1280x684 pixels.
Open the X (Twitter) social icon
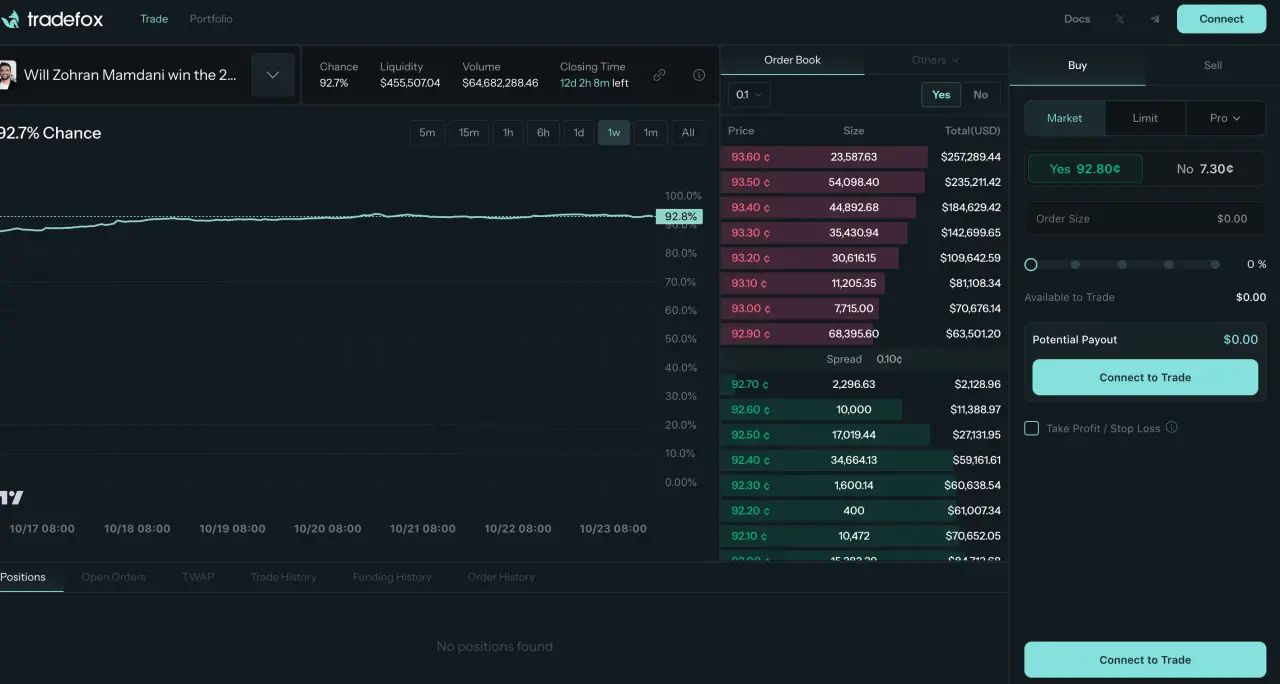tap(1119, 18)
